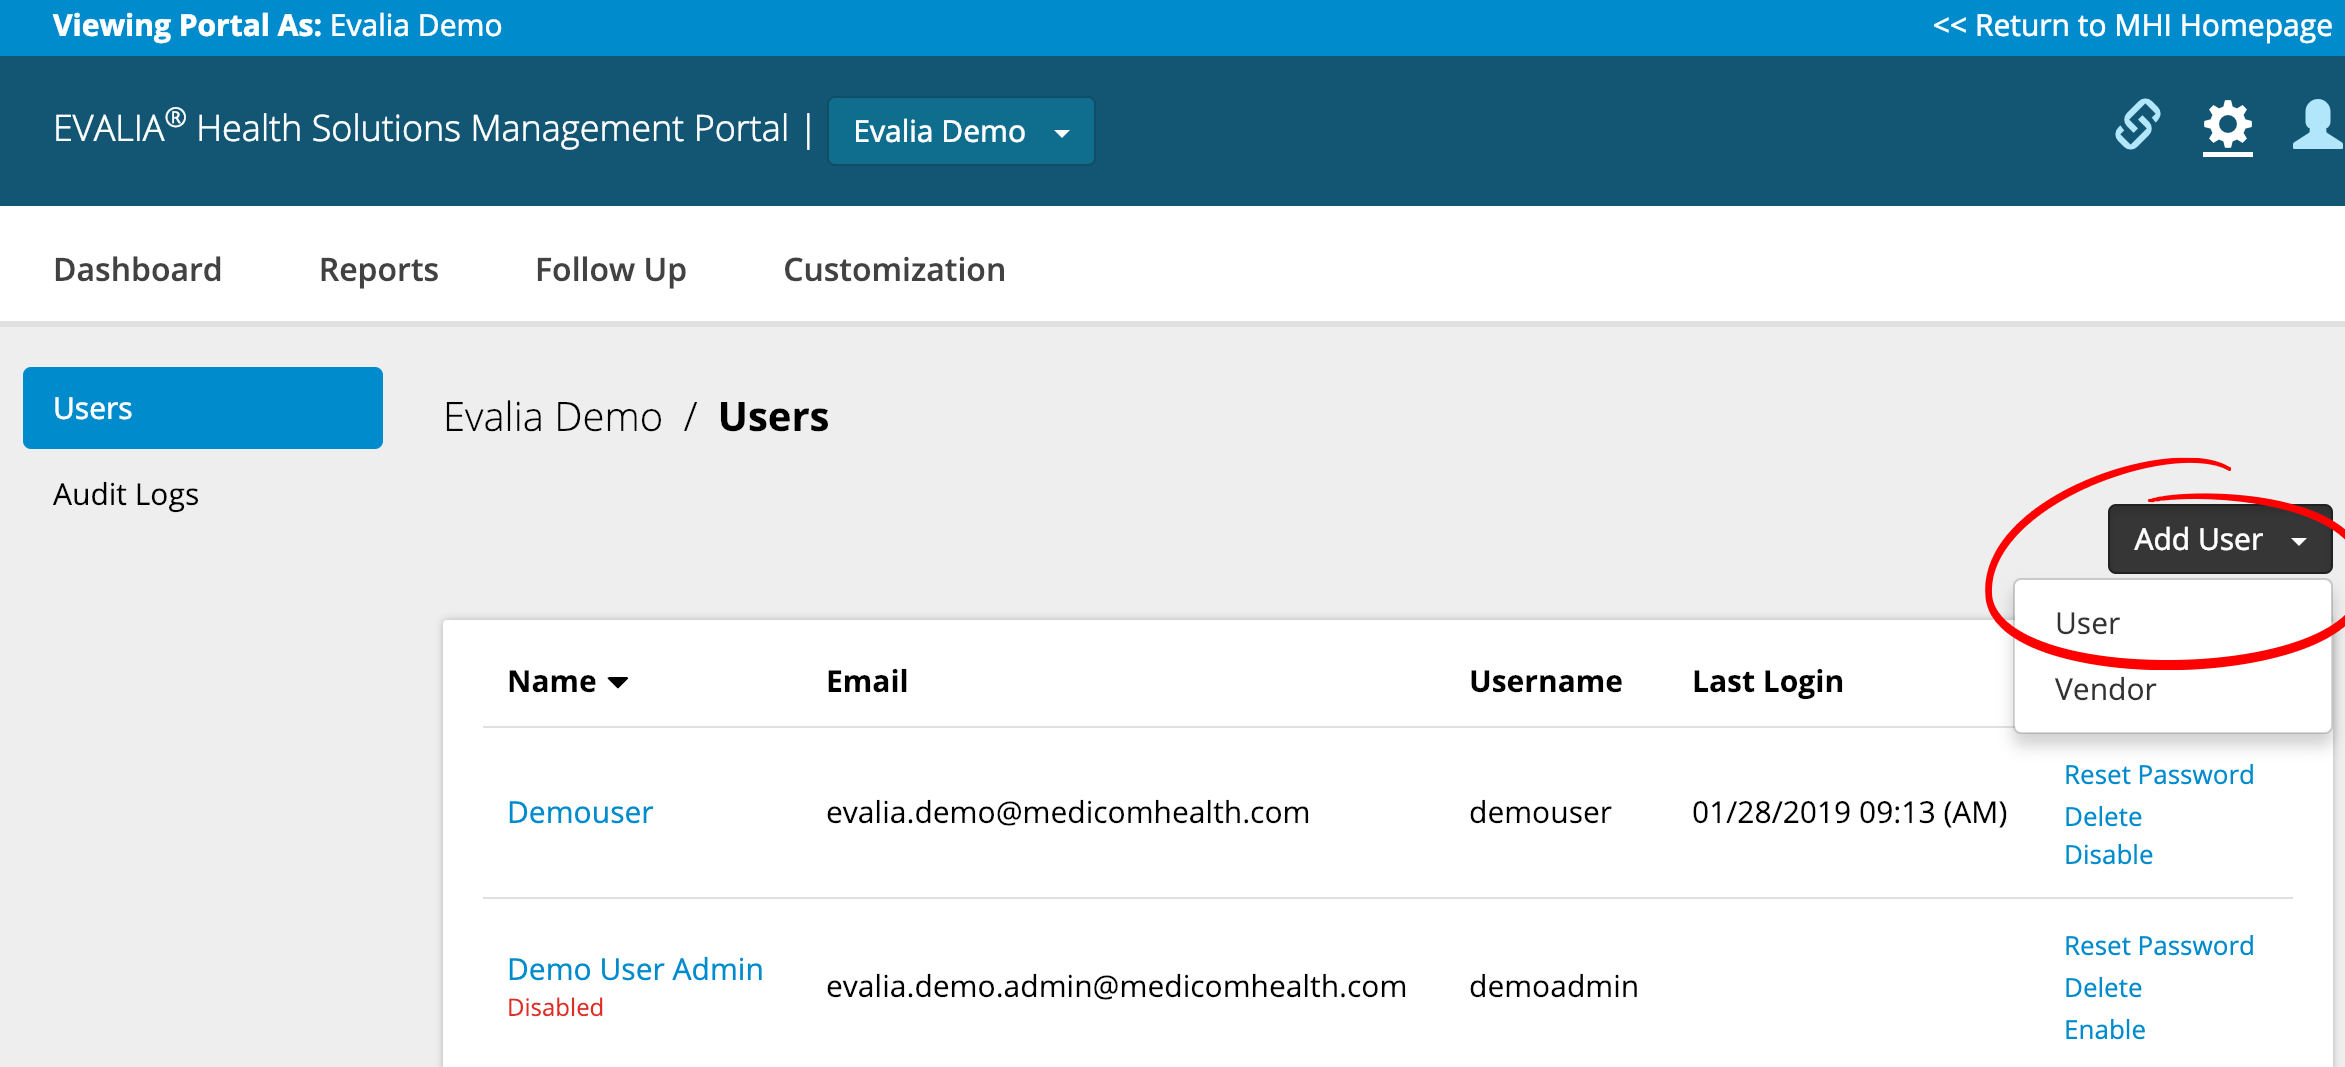Click the Email column header
The height and width of the screenshot is (1067, 2345).
point(867,681)
